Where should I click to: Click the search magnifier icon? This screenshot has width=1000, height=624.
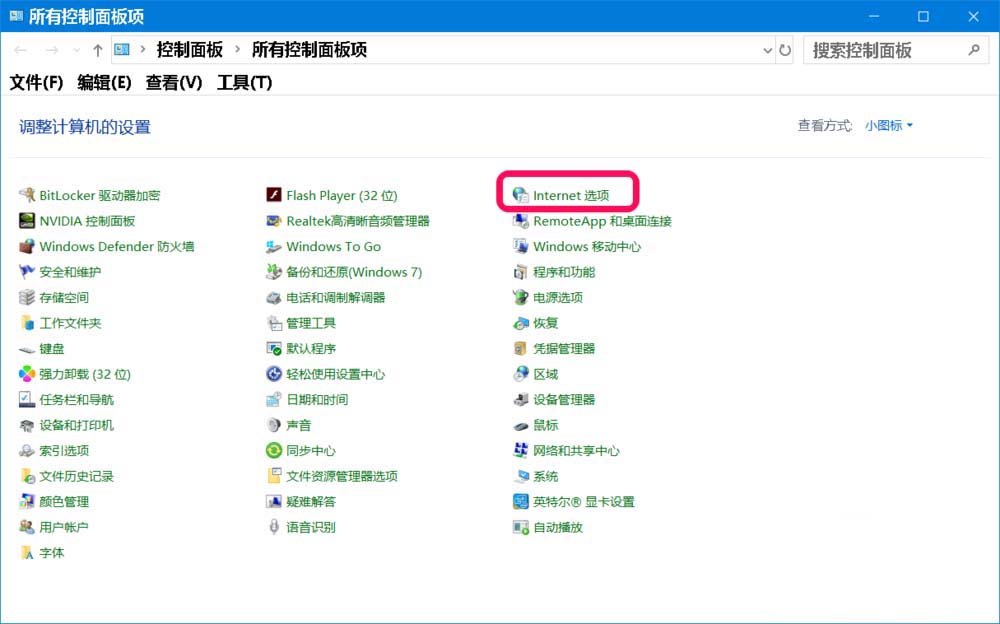[x=974, y=49]
